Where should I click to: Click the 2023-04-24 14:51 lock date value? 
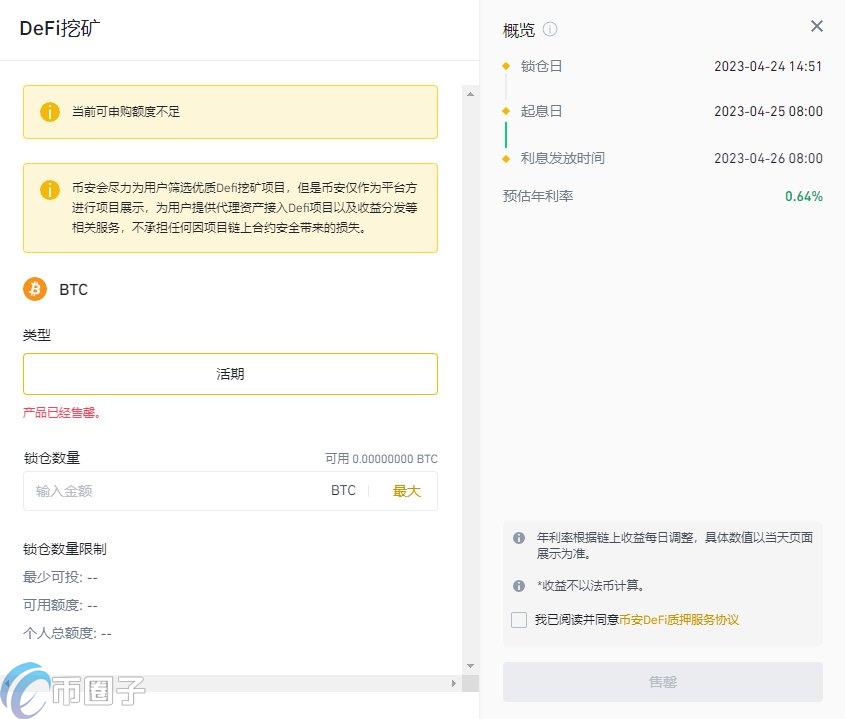[x=768, y=66]
